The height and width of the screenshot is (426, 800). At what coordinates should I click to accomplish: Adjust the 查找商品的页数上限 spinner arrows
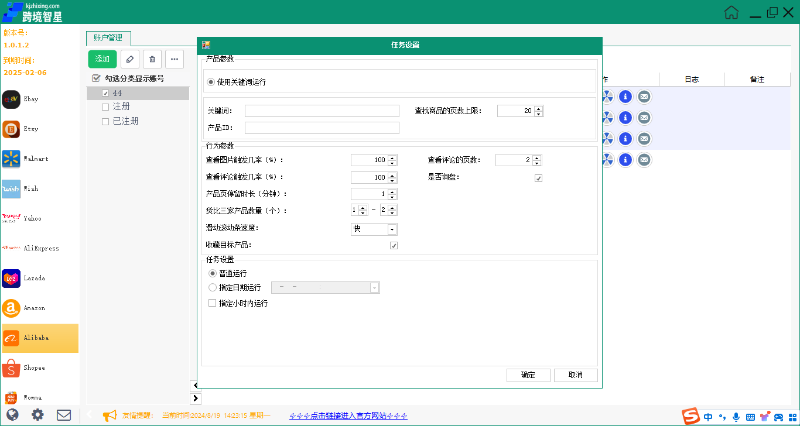coord(538,111)
